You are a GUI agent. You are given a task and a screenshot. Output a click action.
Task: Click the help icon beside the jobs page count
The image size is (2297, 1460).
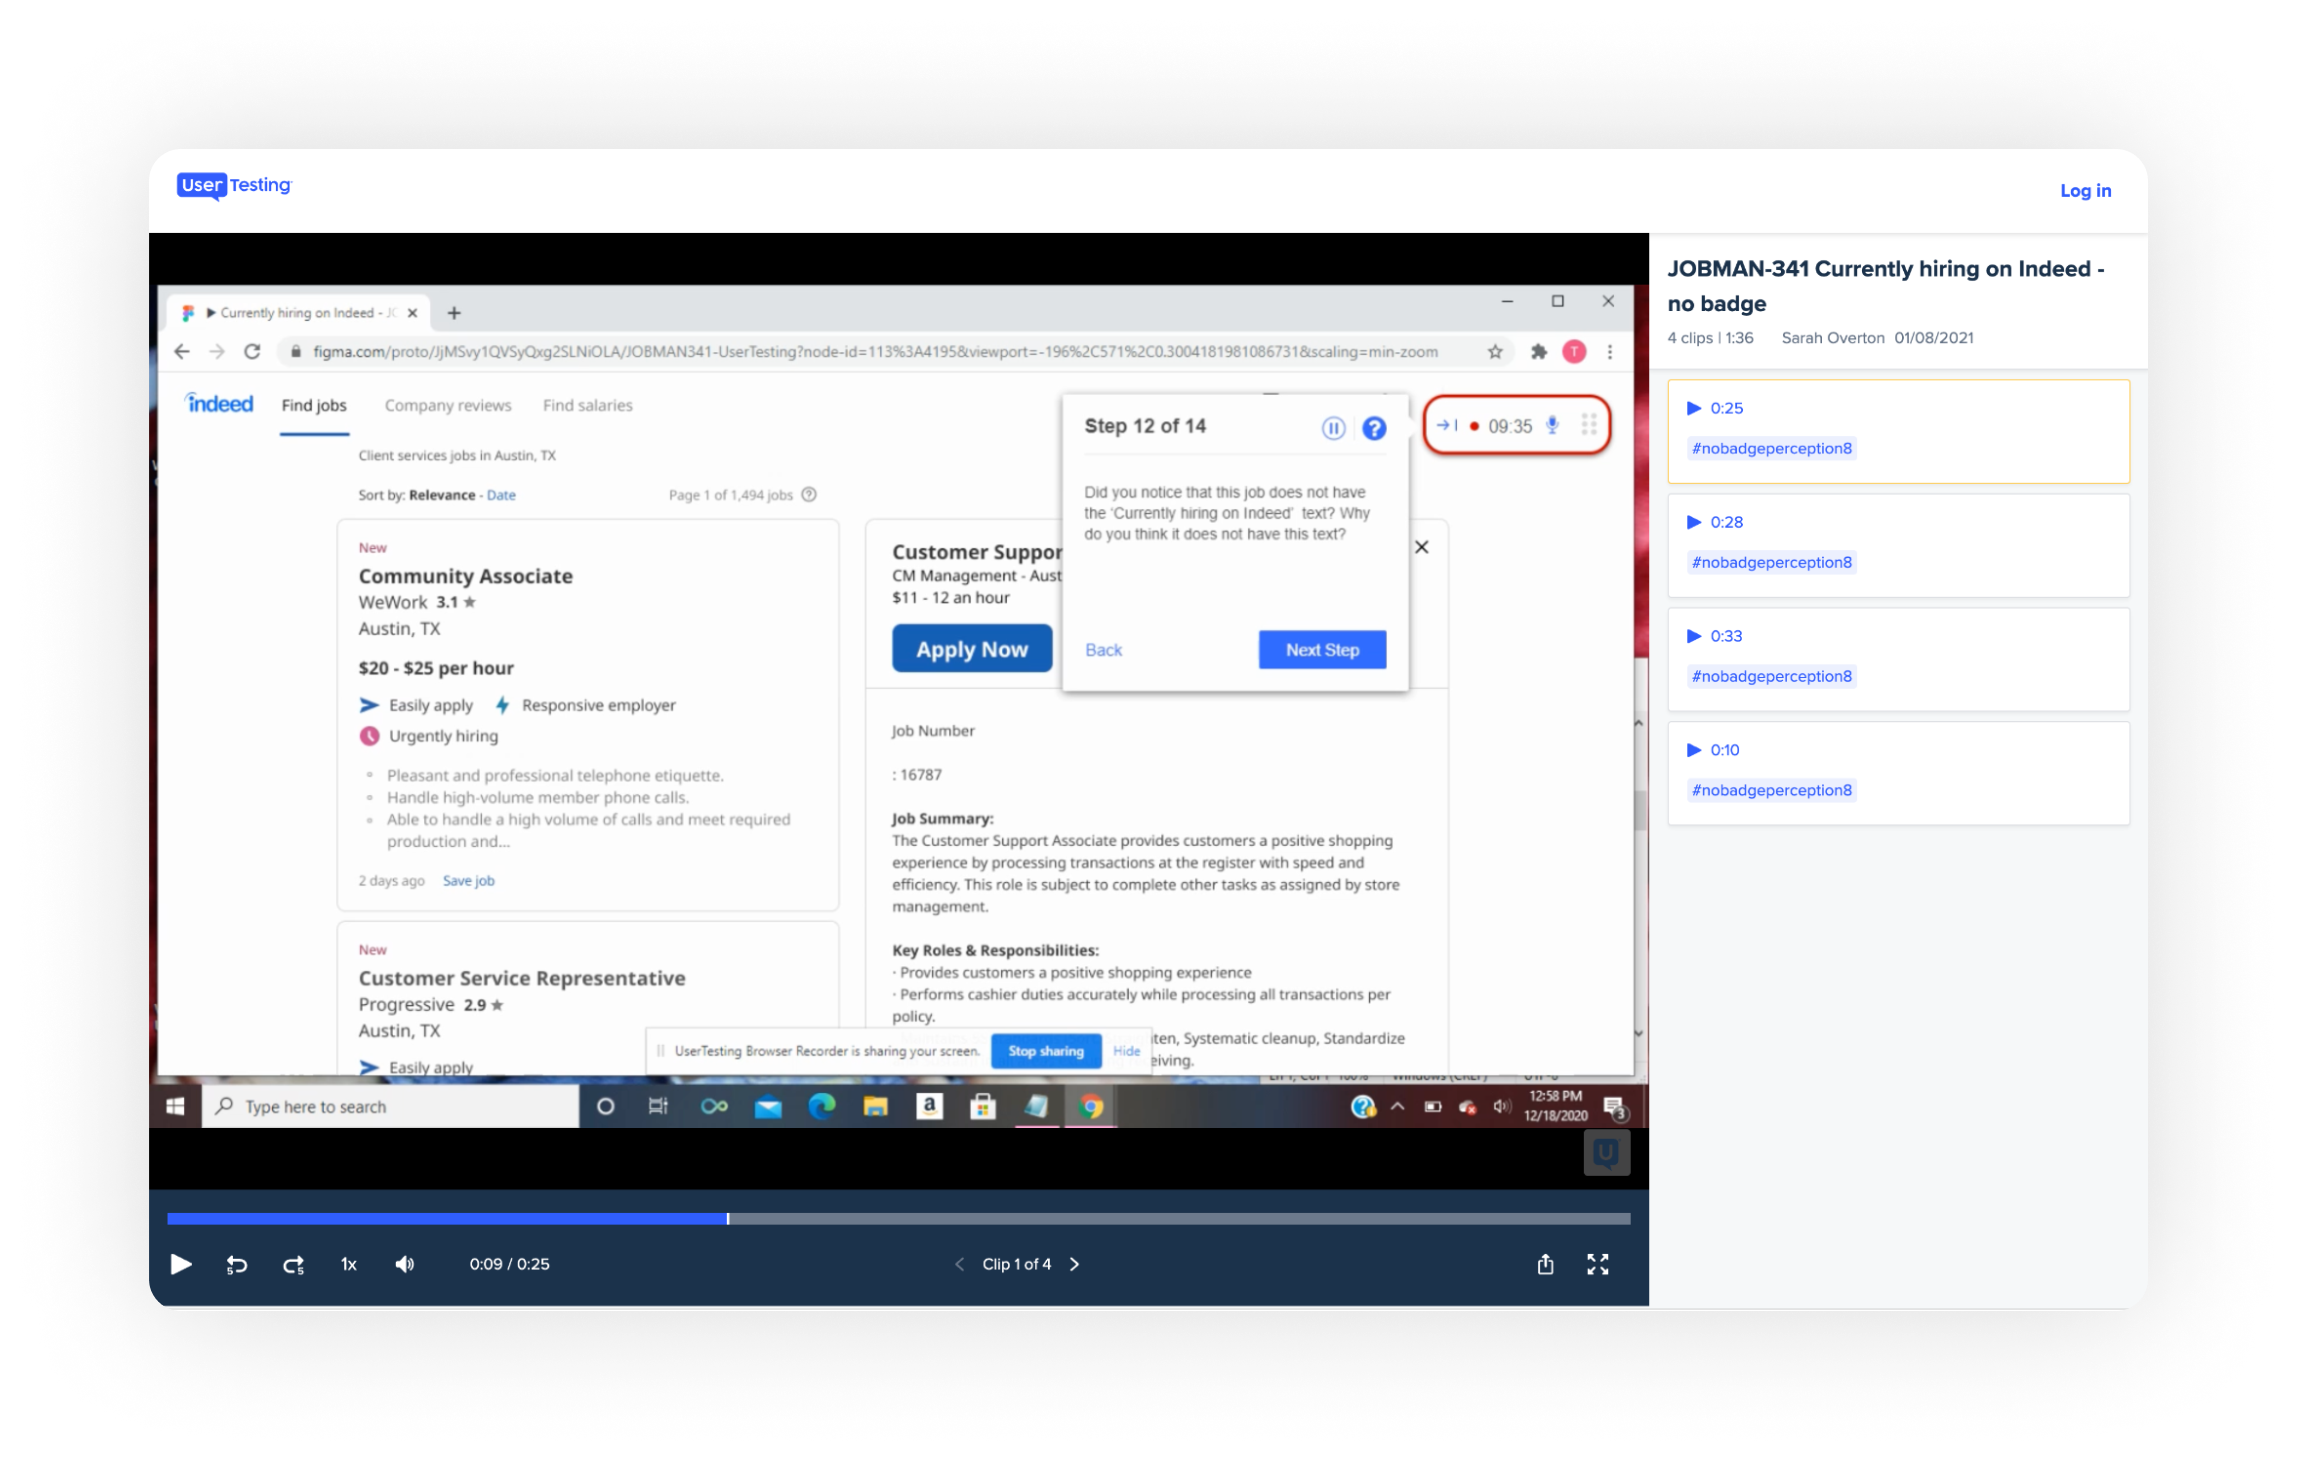pyautogui.click(x=809, y=494)
